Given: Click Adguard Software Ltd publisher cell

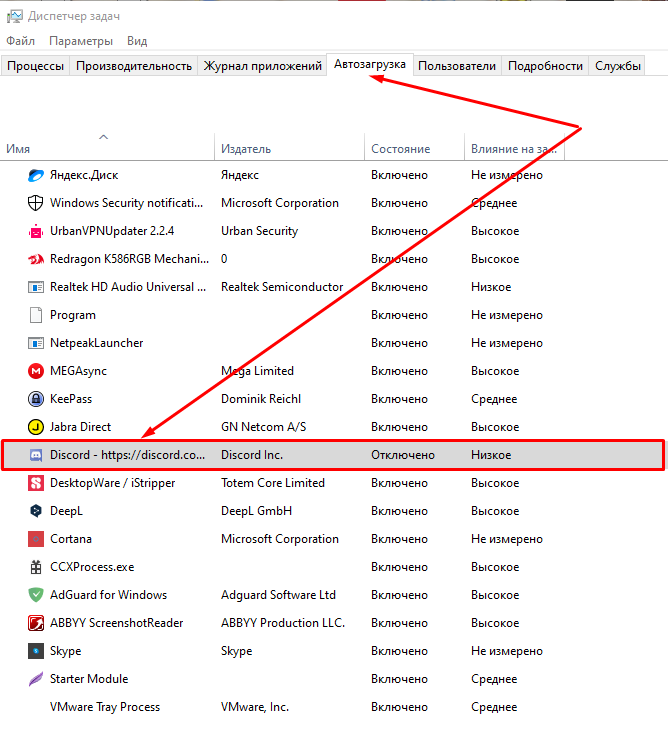Looking at the screenshot, I should [x=278, y=595].
